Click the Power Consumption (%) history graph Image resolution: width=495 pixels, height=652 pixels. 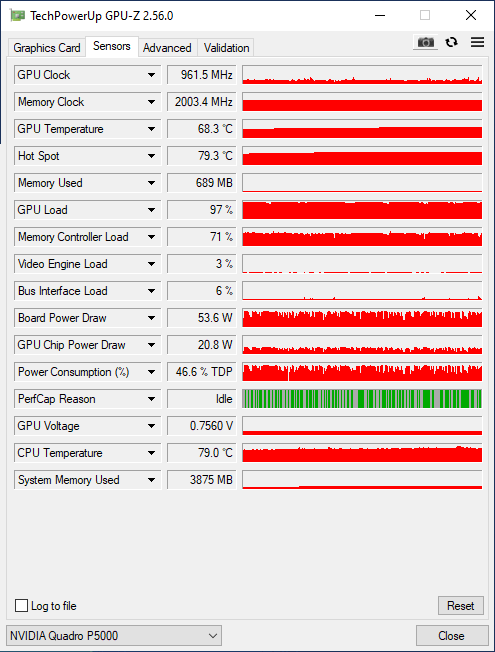(362, 372)
